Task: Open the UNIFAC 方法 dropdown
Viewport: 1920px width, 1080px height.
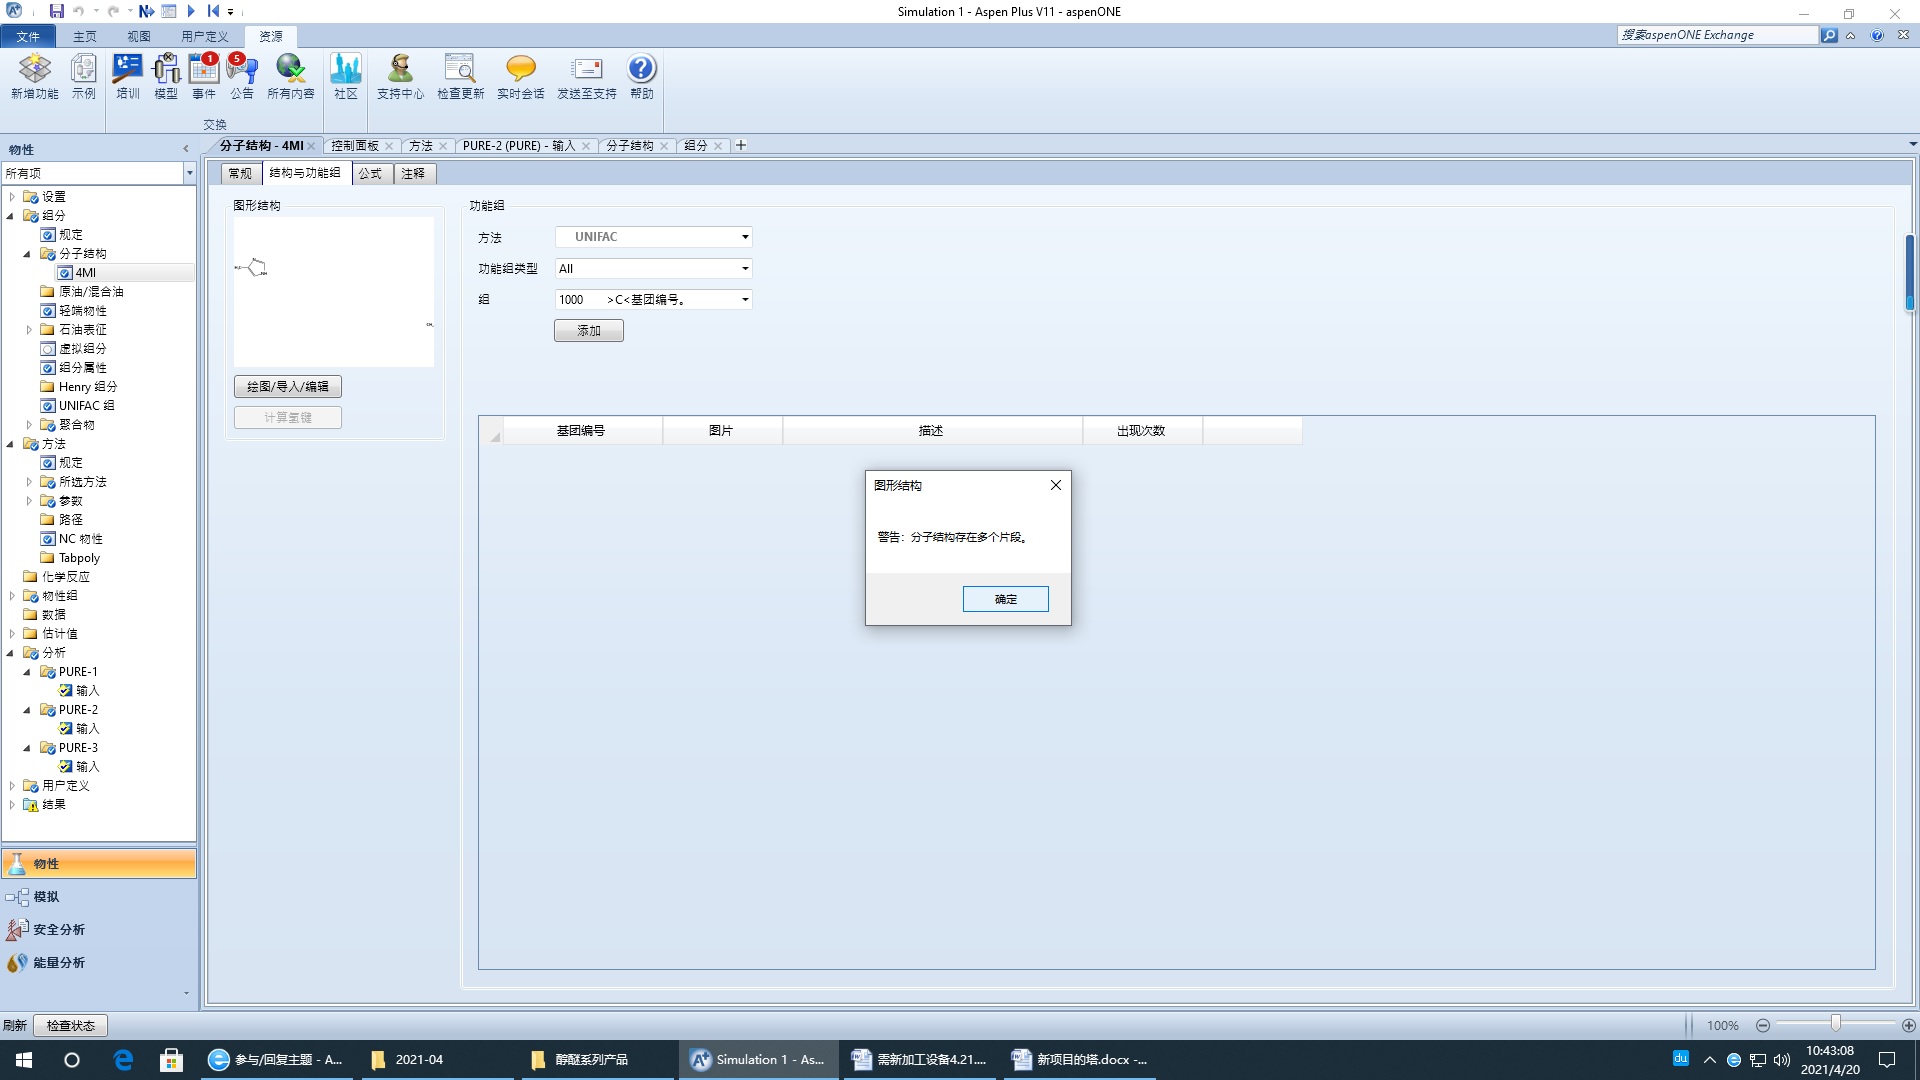Action: coord(744,237)
